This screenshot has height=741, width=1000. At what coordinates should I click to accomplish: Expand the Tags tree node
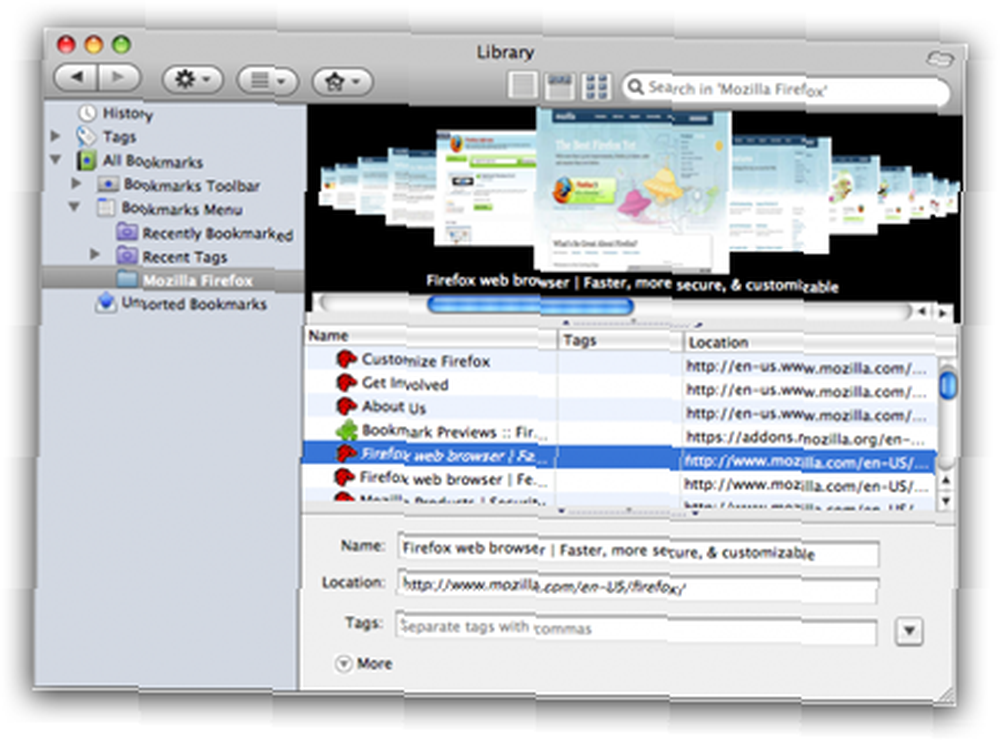[56, 136]
